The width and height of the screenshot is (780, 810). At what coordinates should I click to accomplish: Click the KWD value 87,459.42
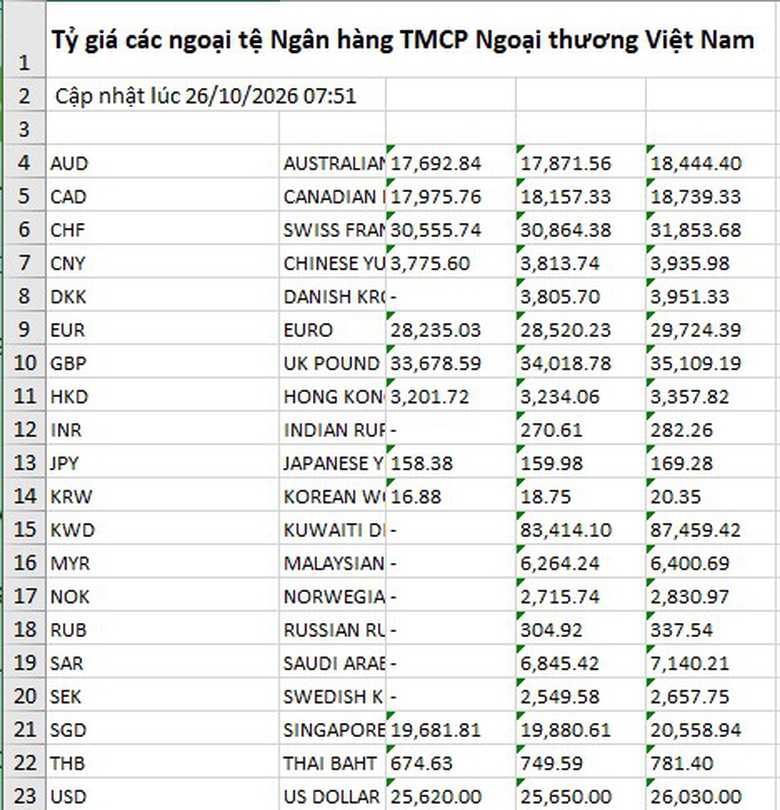coord(712,528)
